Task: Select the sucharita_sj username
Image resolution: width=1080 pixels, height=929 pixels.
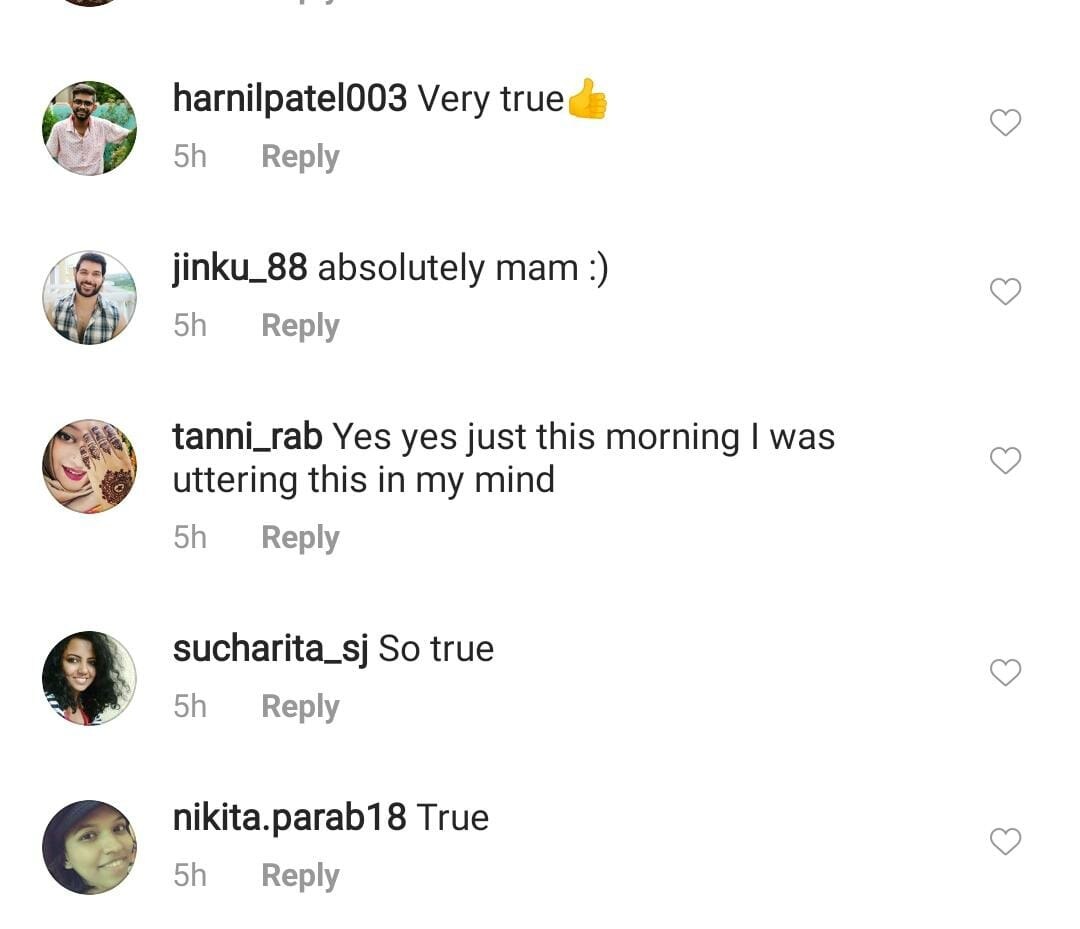Action: [270, 649]
